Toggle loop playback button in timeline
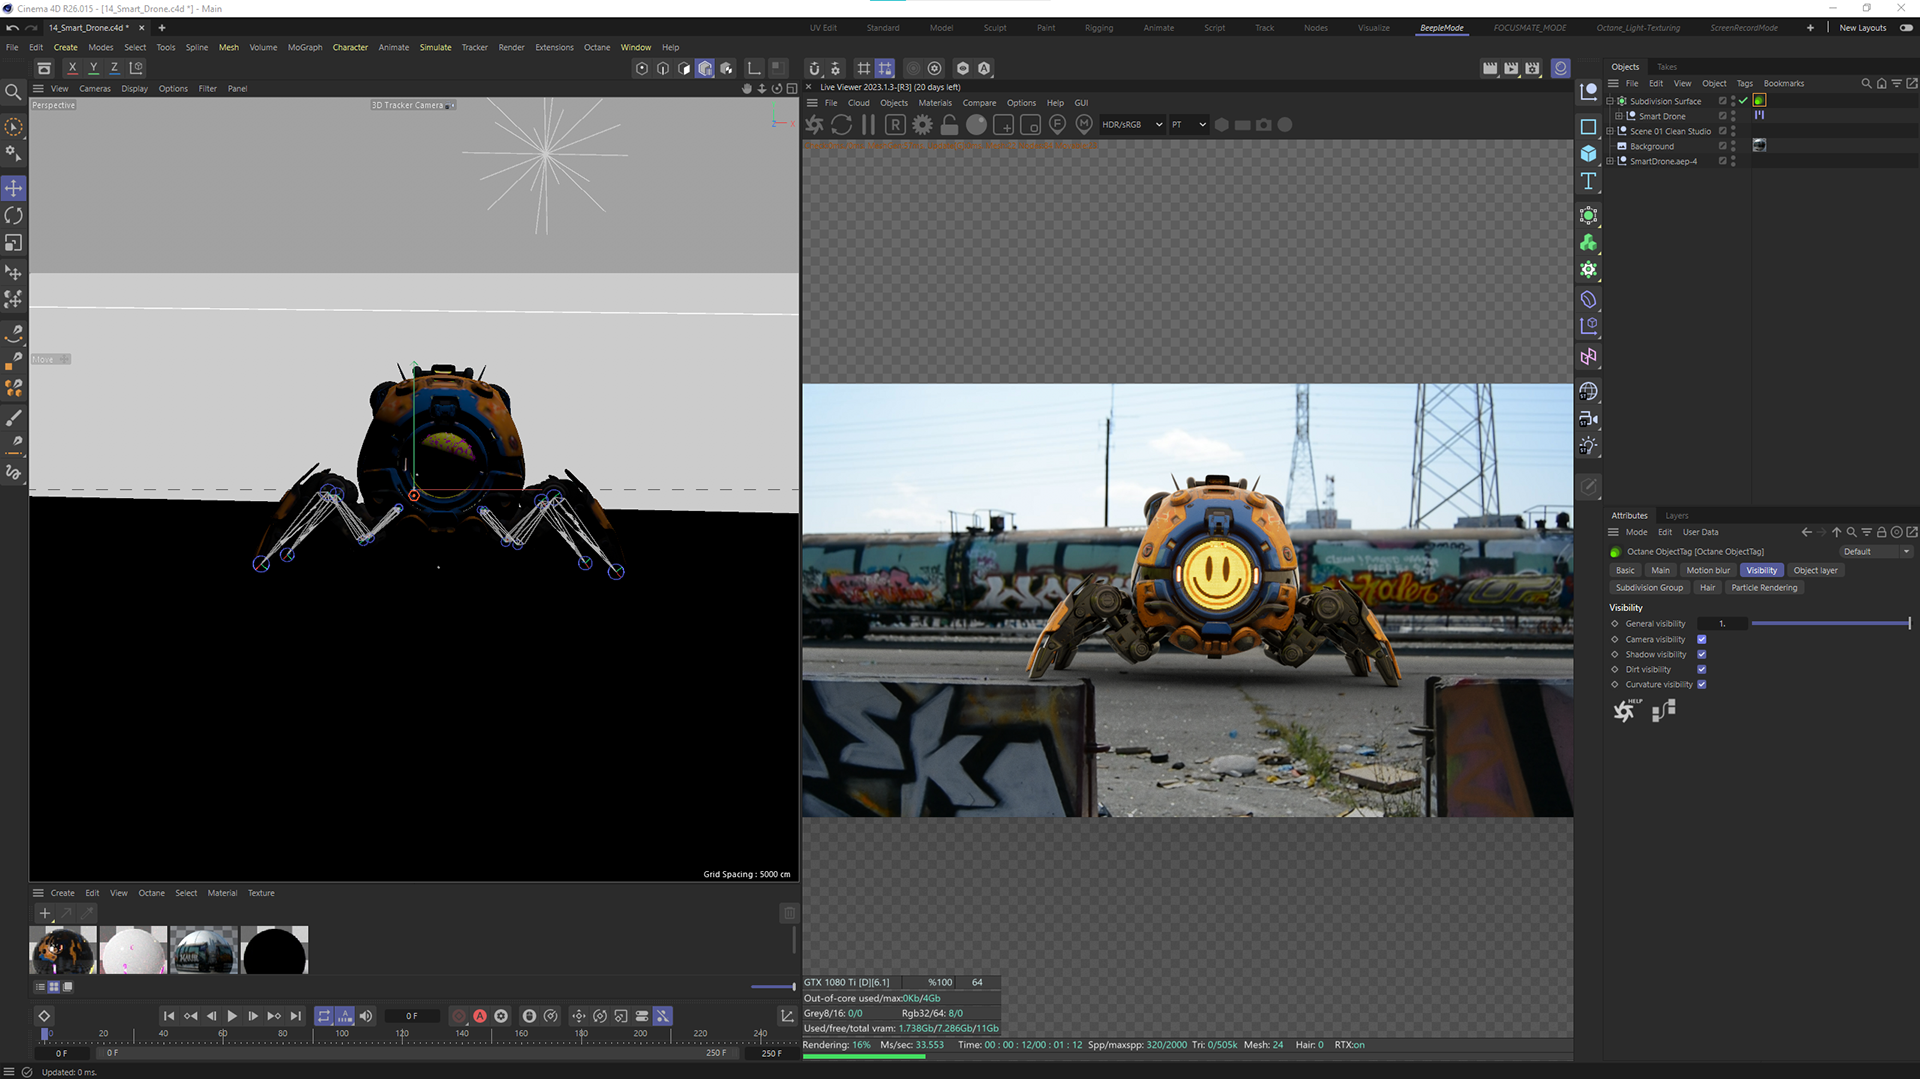This screenshot has width=1920, height=1079. [x=324, y=1016]
